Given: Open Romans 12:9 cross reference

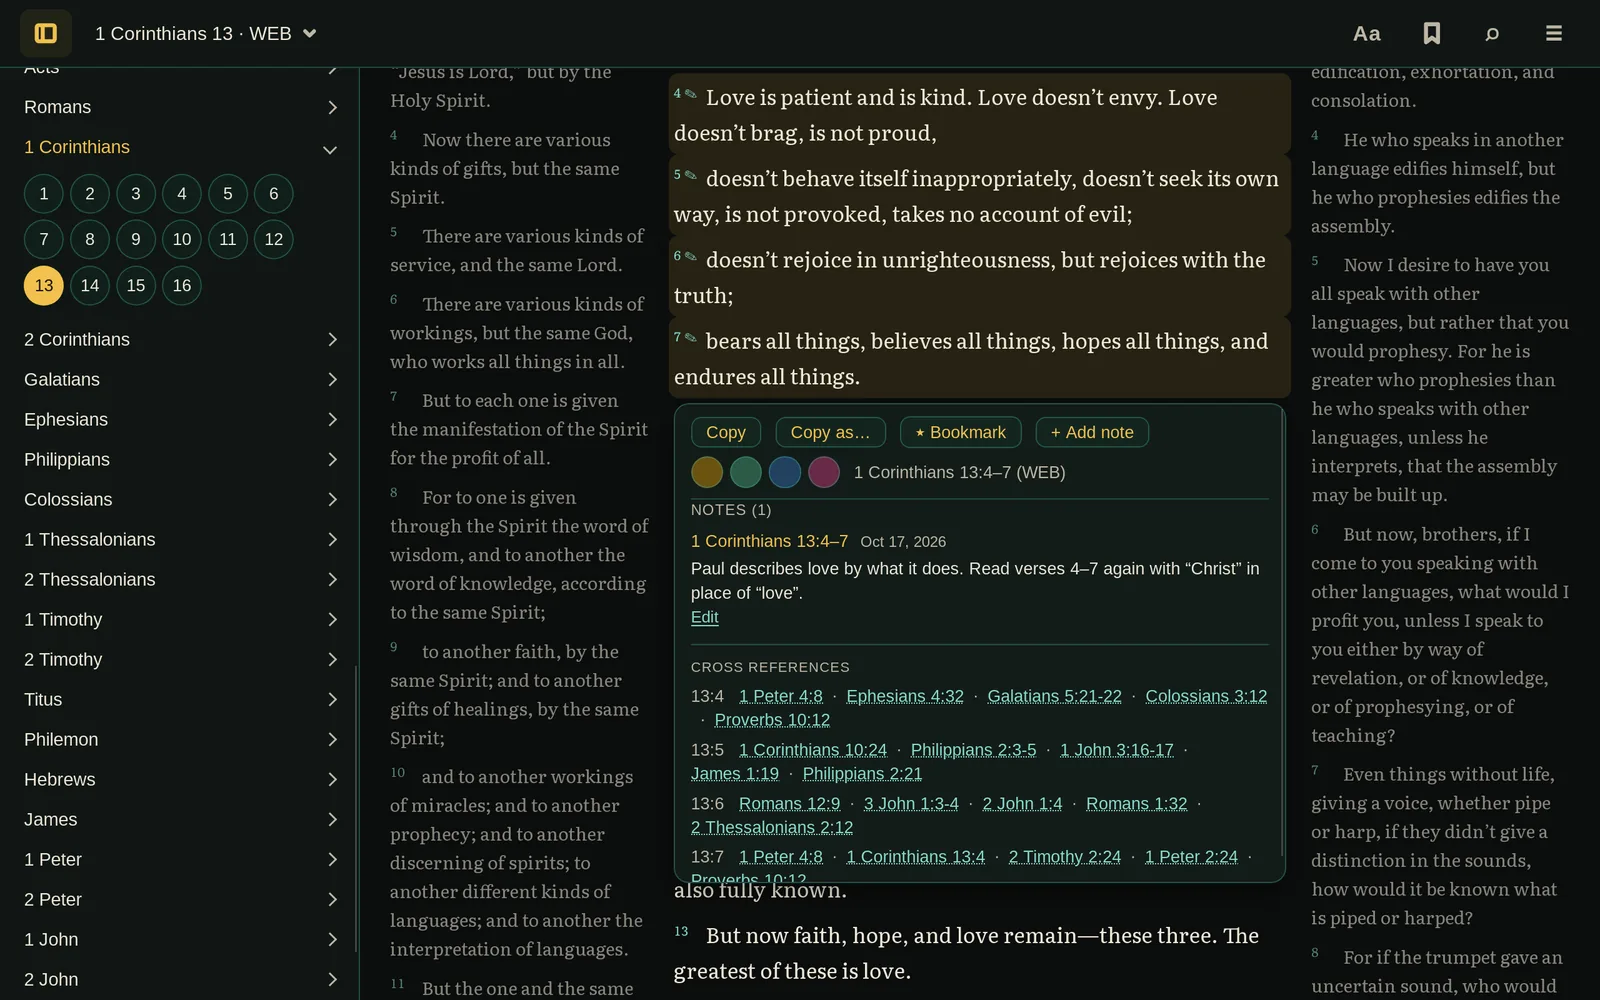Looking at the screenshot, I should coord(789,804).
